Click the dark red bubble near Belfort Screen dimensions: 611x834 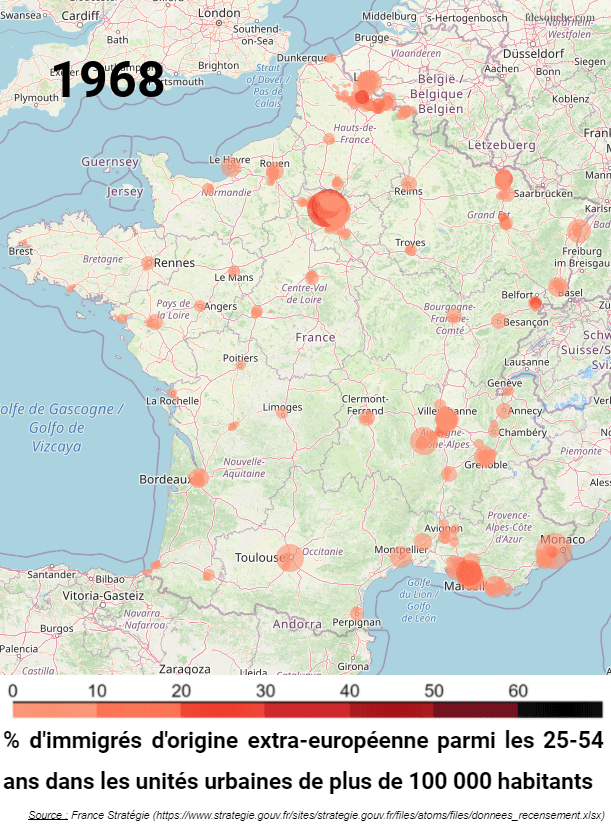(535, 303)
